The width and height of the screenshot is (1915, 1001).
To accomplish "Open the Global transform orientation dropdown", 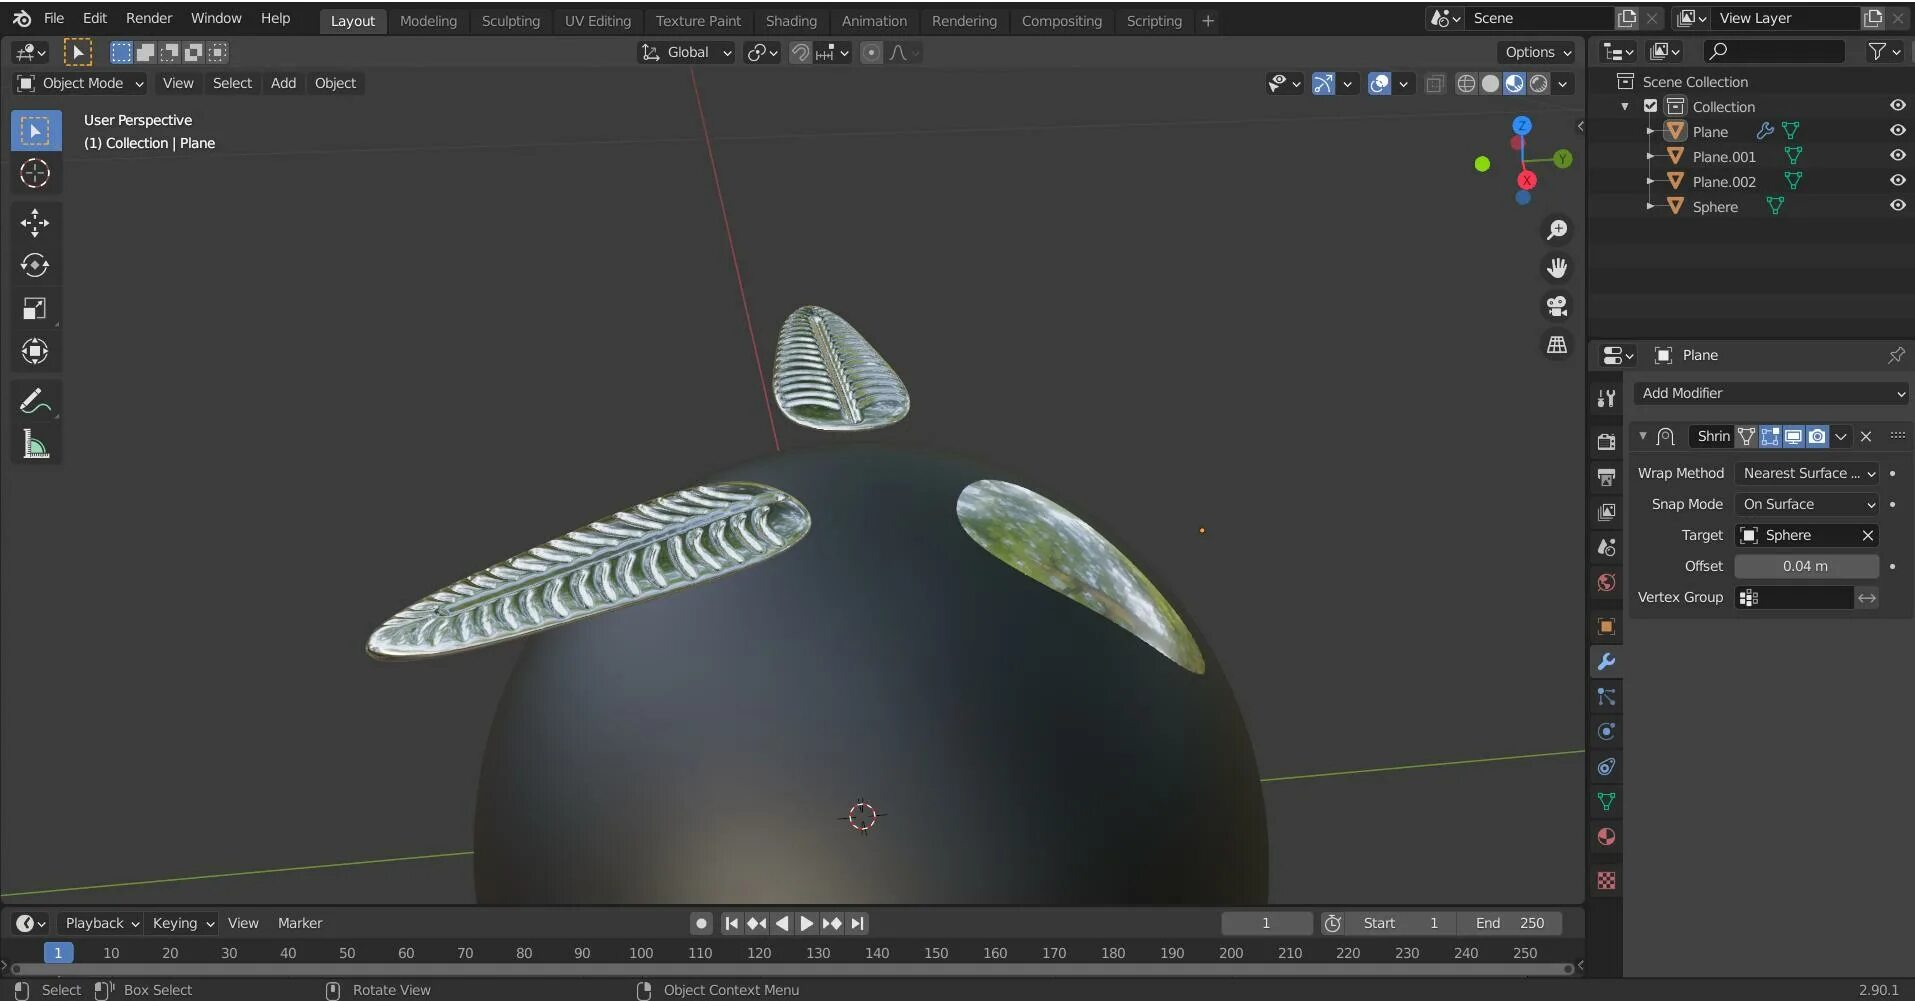I will (x=686, y=52).
